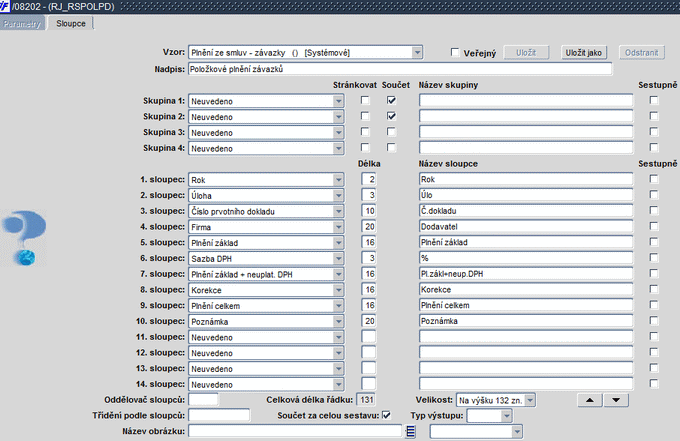Click the Odstranit button
Viewport: 680px width, 441px height.
641,52
